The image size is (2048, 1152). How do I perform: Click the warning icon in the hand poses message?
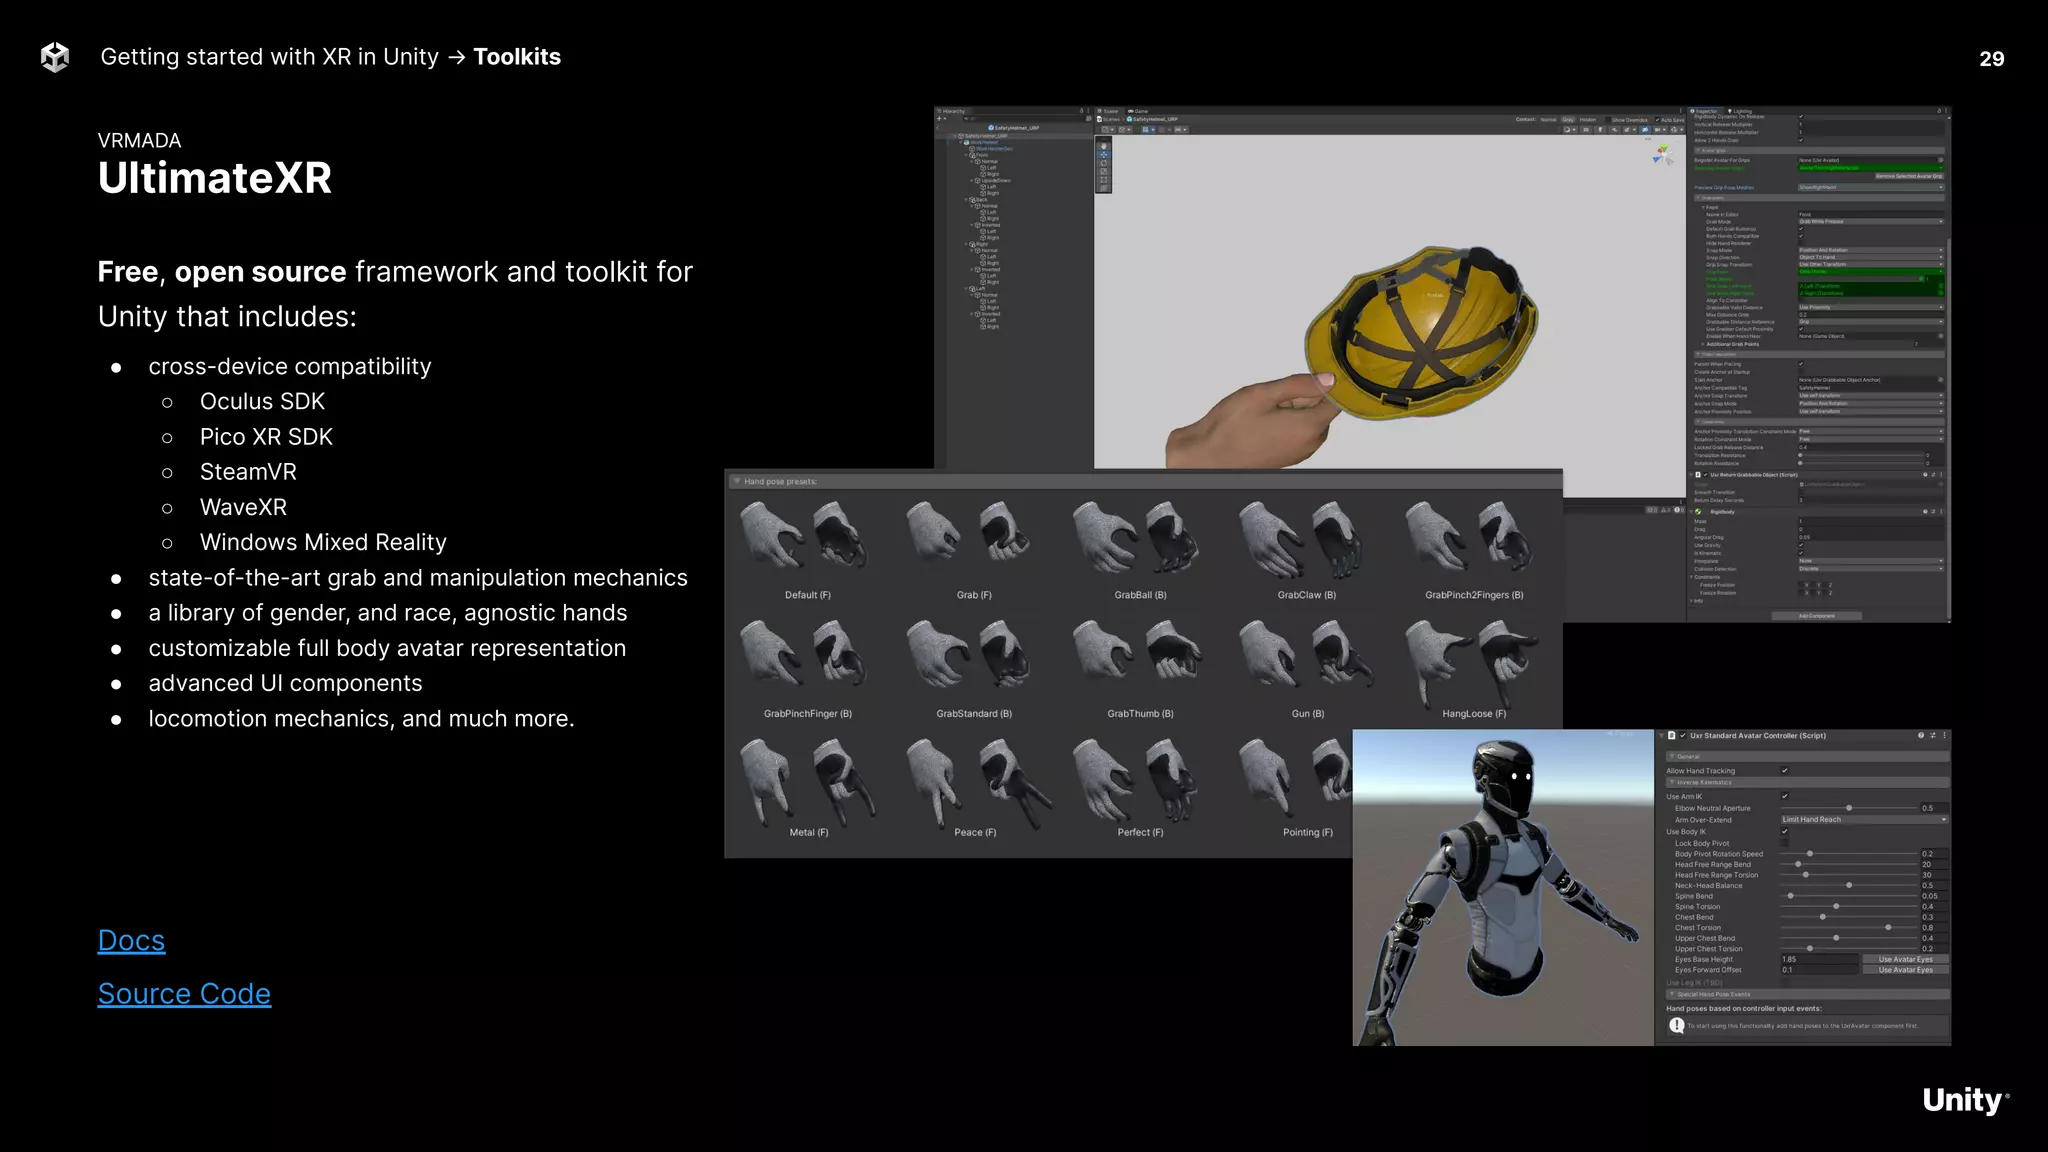1676,1025
